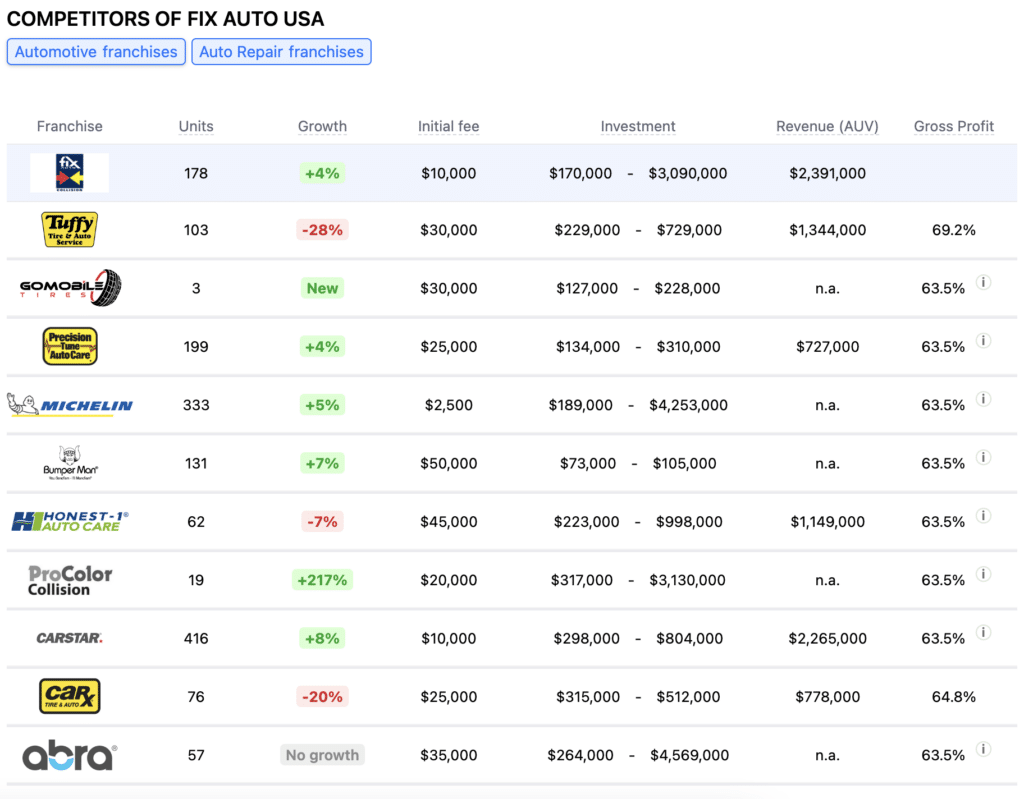1024x799 pixels.
Task: Select the $45,000 initial fee
Action: (x=449, y=522)
